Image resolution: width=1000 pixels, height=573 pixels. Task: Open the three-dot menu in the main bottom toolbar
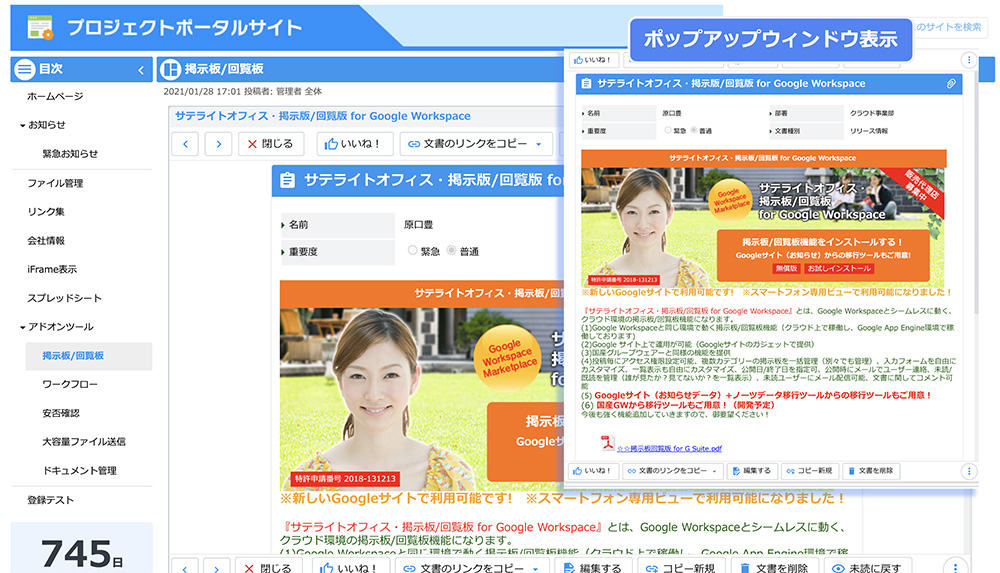pos(955,568)
